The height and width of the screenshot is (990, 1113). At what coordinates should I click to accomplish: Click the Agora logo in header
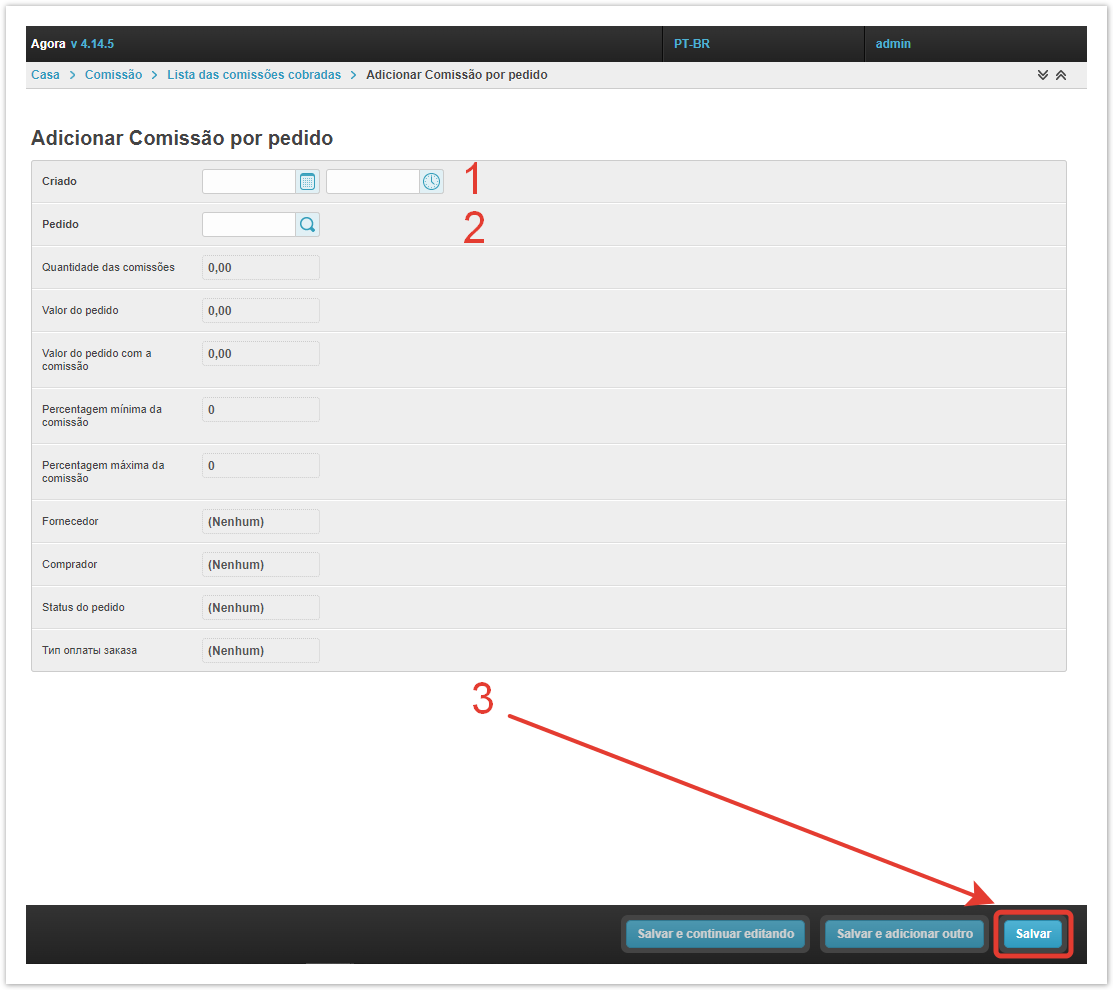click(x=48, y=44)
